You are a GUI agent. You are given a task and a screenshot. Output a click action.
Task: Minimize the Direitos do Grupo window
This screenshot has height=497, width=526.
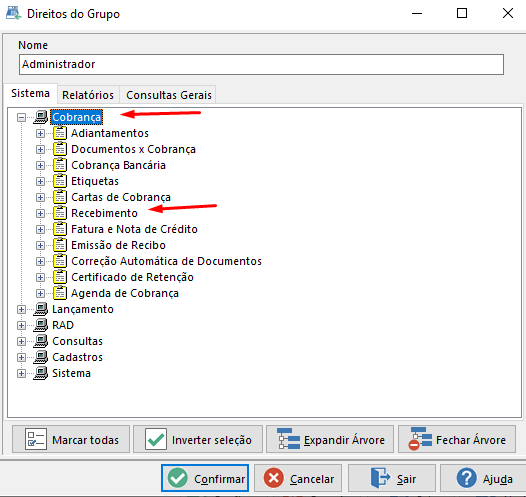coord(417,13)
